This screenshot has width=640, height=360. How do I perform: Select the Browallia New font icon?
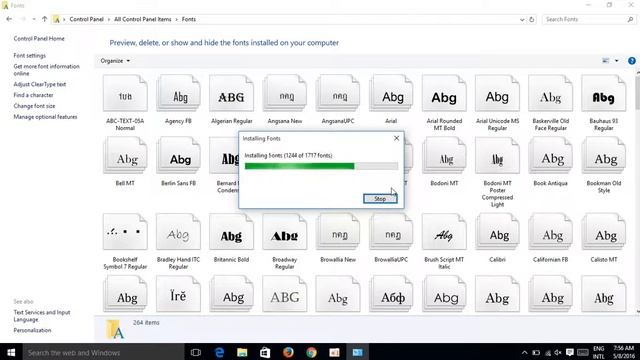click(x=338, y=232)
